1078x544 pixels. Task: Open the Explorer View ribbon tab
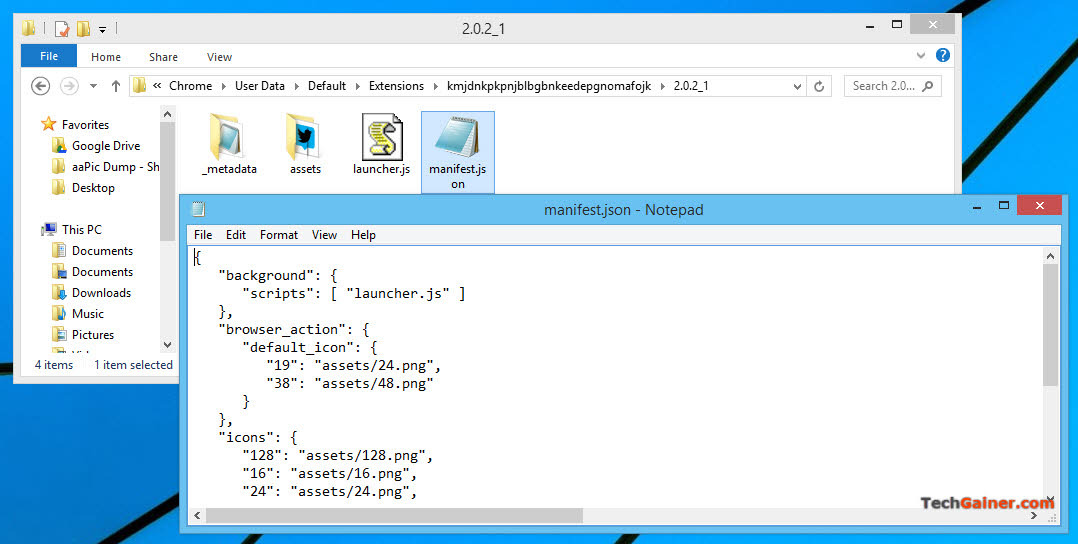[219, 57]
